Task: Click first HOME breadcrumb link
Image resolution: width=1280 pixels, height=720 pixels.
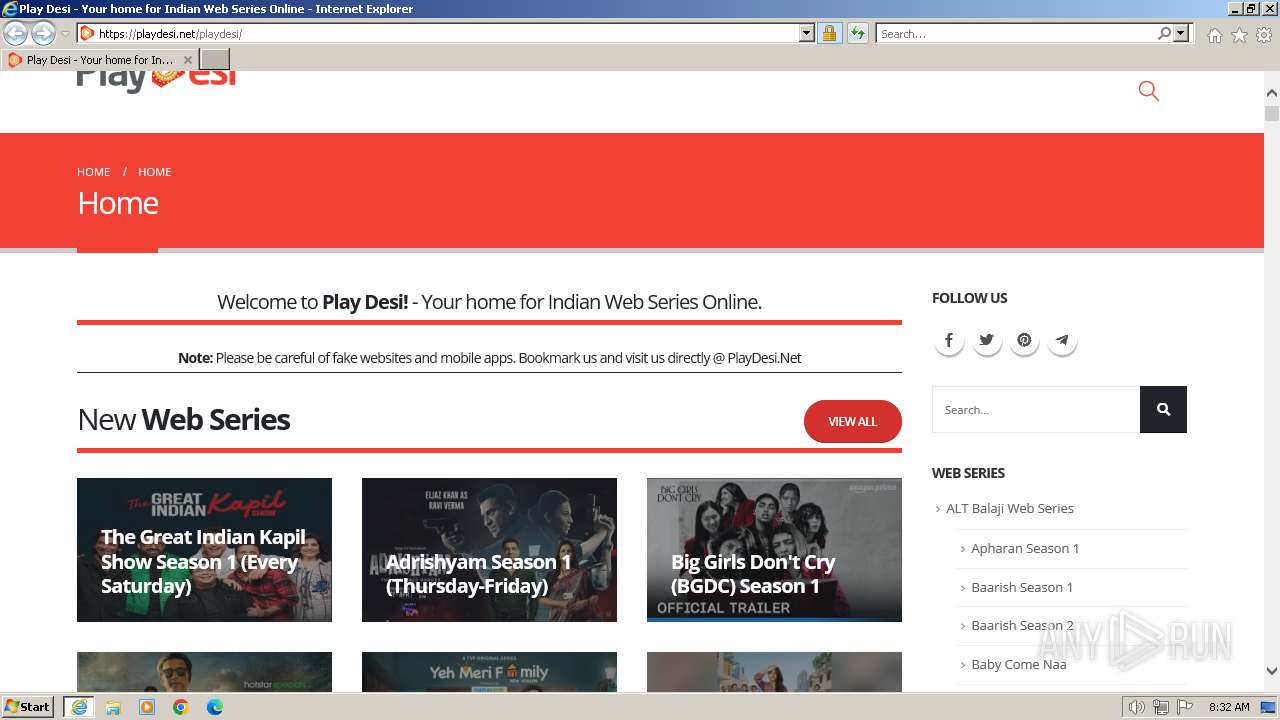Action: click(94, 172)
